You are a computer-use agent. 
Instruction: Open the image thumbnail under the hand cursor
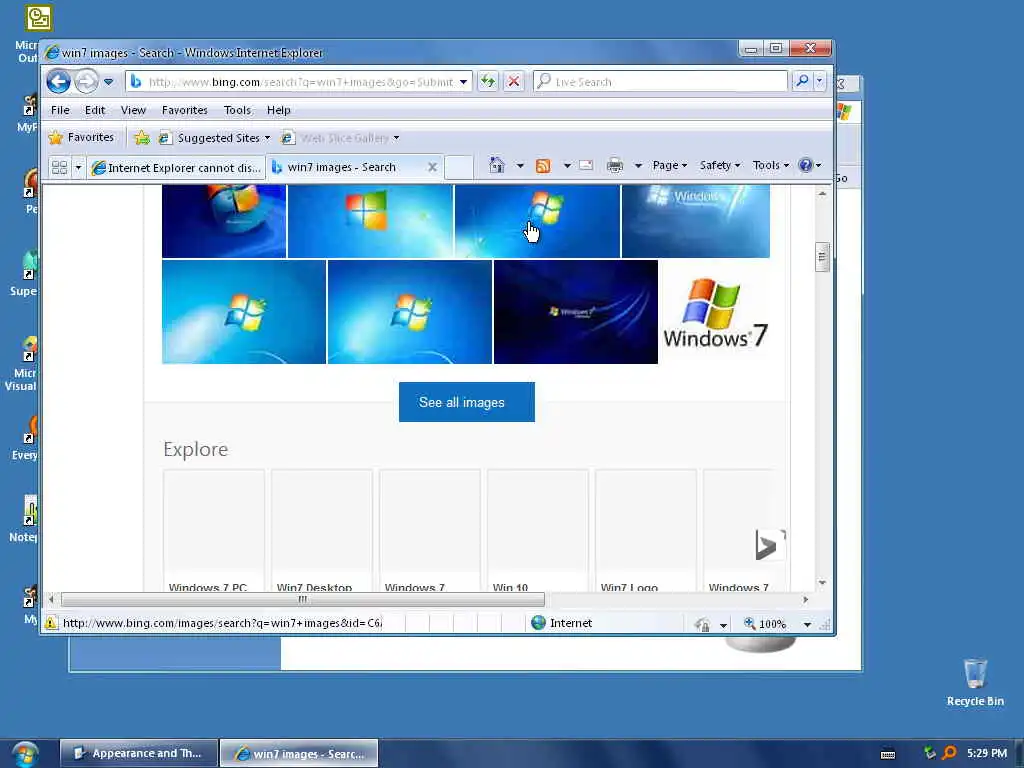[x=537, y=221]
